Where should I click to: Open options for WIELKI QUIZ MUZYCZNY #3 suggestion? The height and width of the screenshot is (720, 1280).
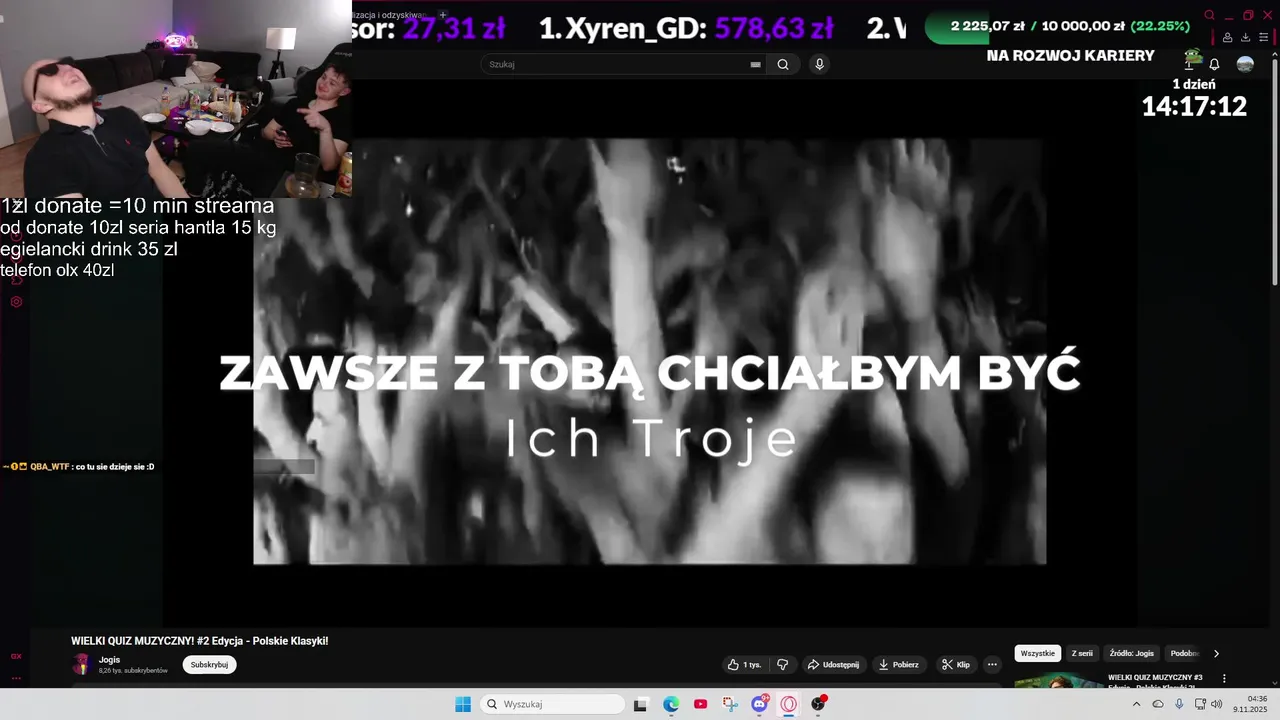1224,679
